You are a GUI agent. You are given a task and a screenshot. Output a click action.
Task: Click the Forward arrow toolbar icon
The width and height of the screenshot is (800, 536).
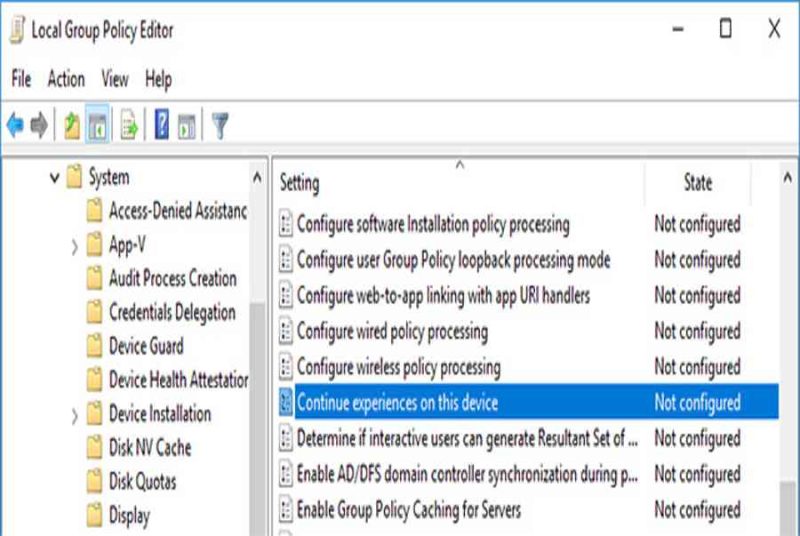[x=39, y=124]
